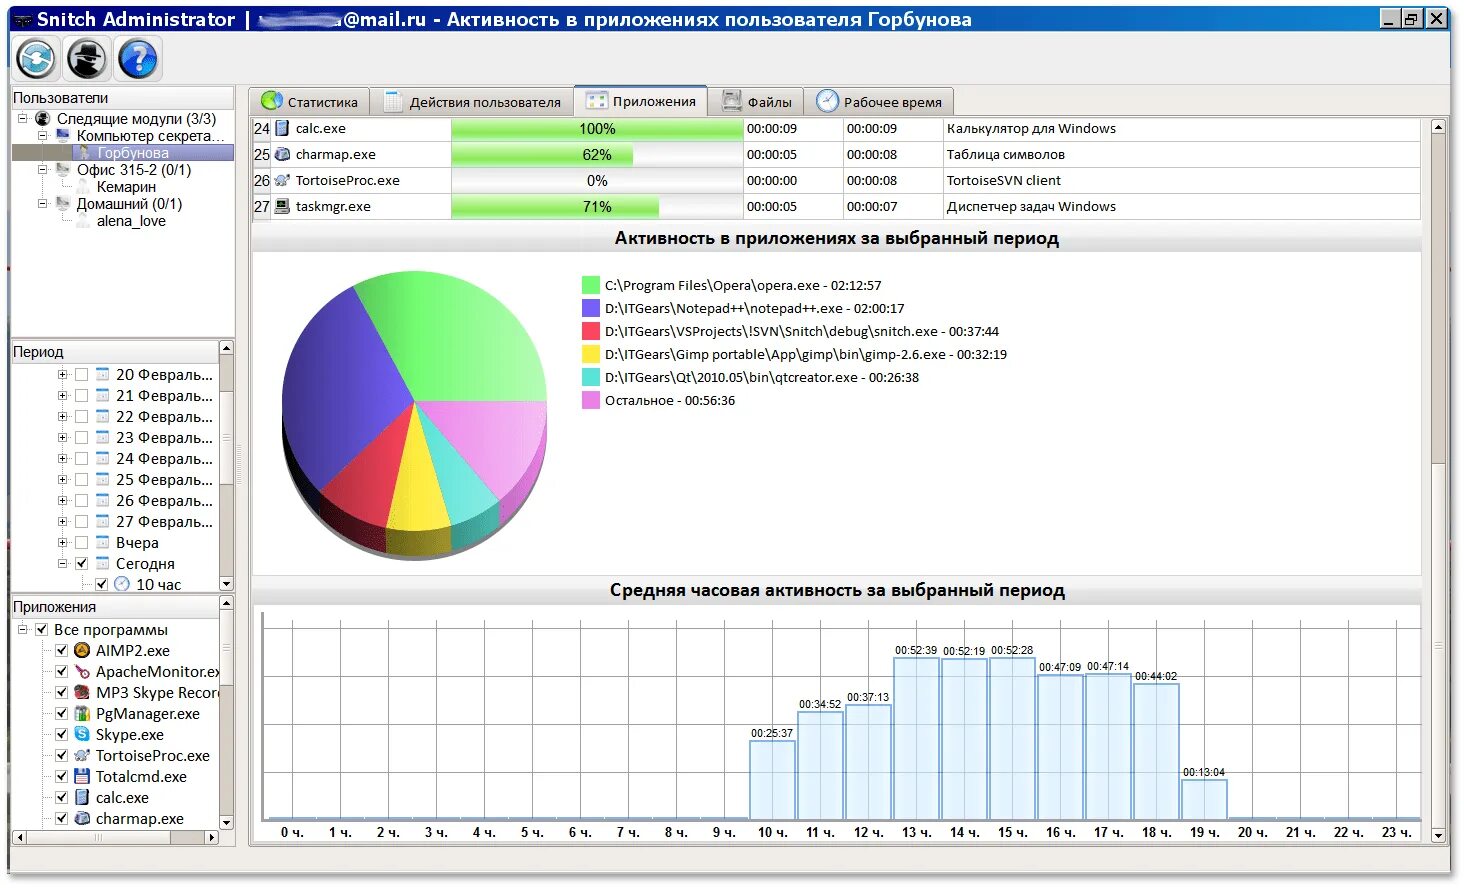The image size is (1464, 888).
Task: Switch to the Рабочее время tab
Action: coord(879,101)
